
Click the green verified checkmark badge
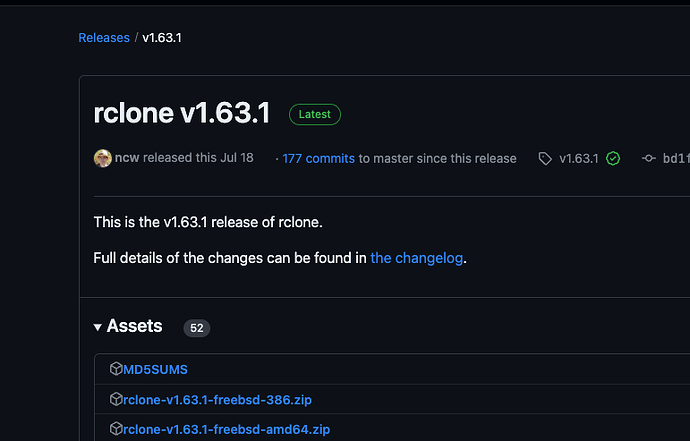point(613,158)
